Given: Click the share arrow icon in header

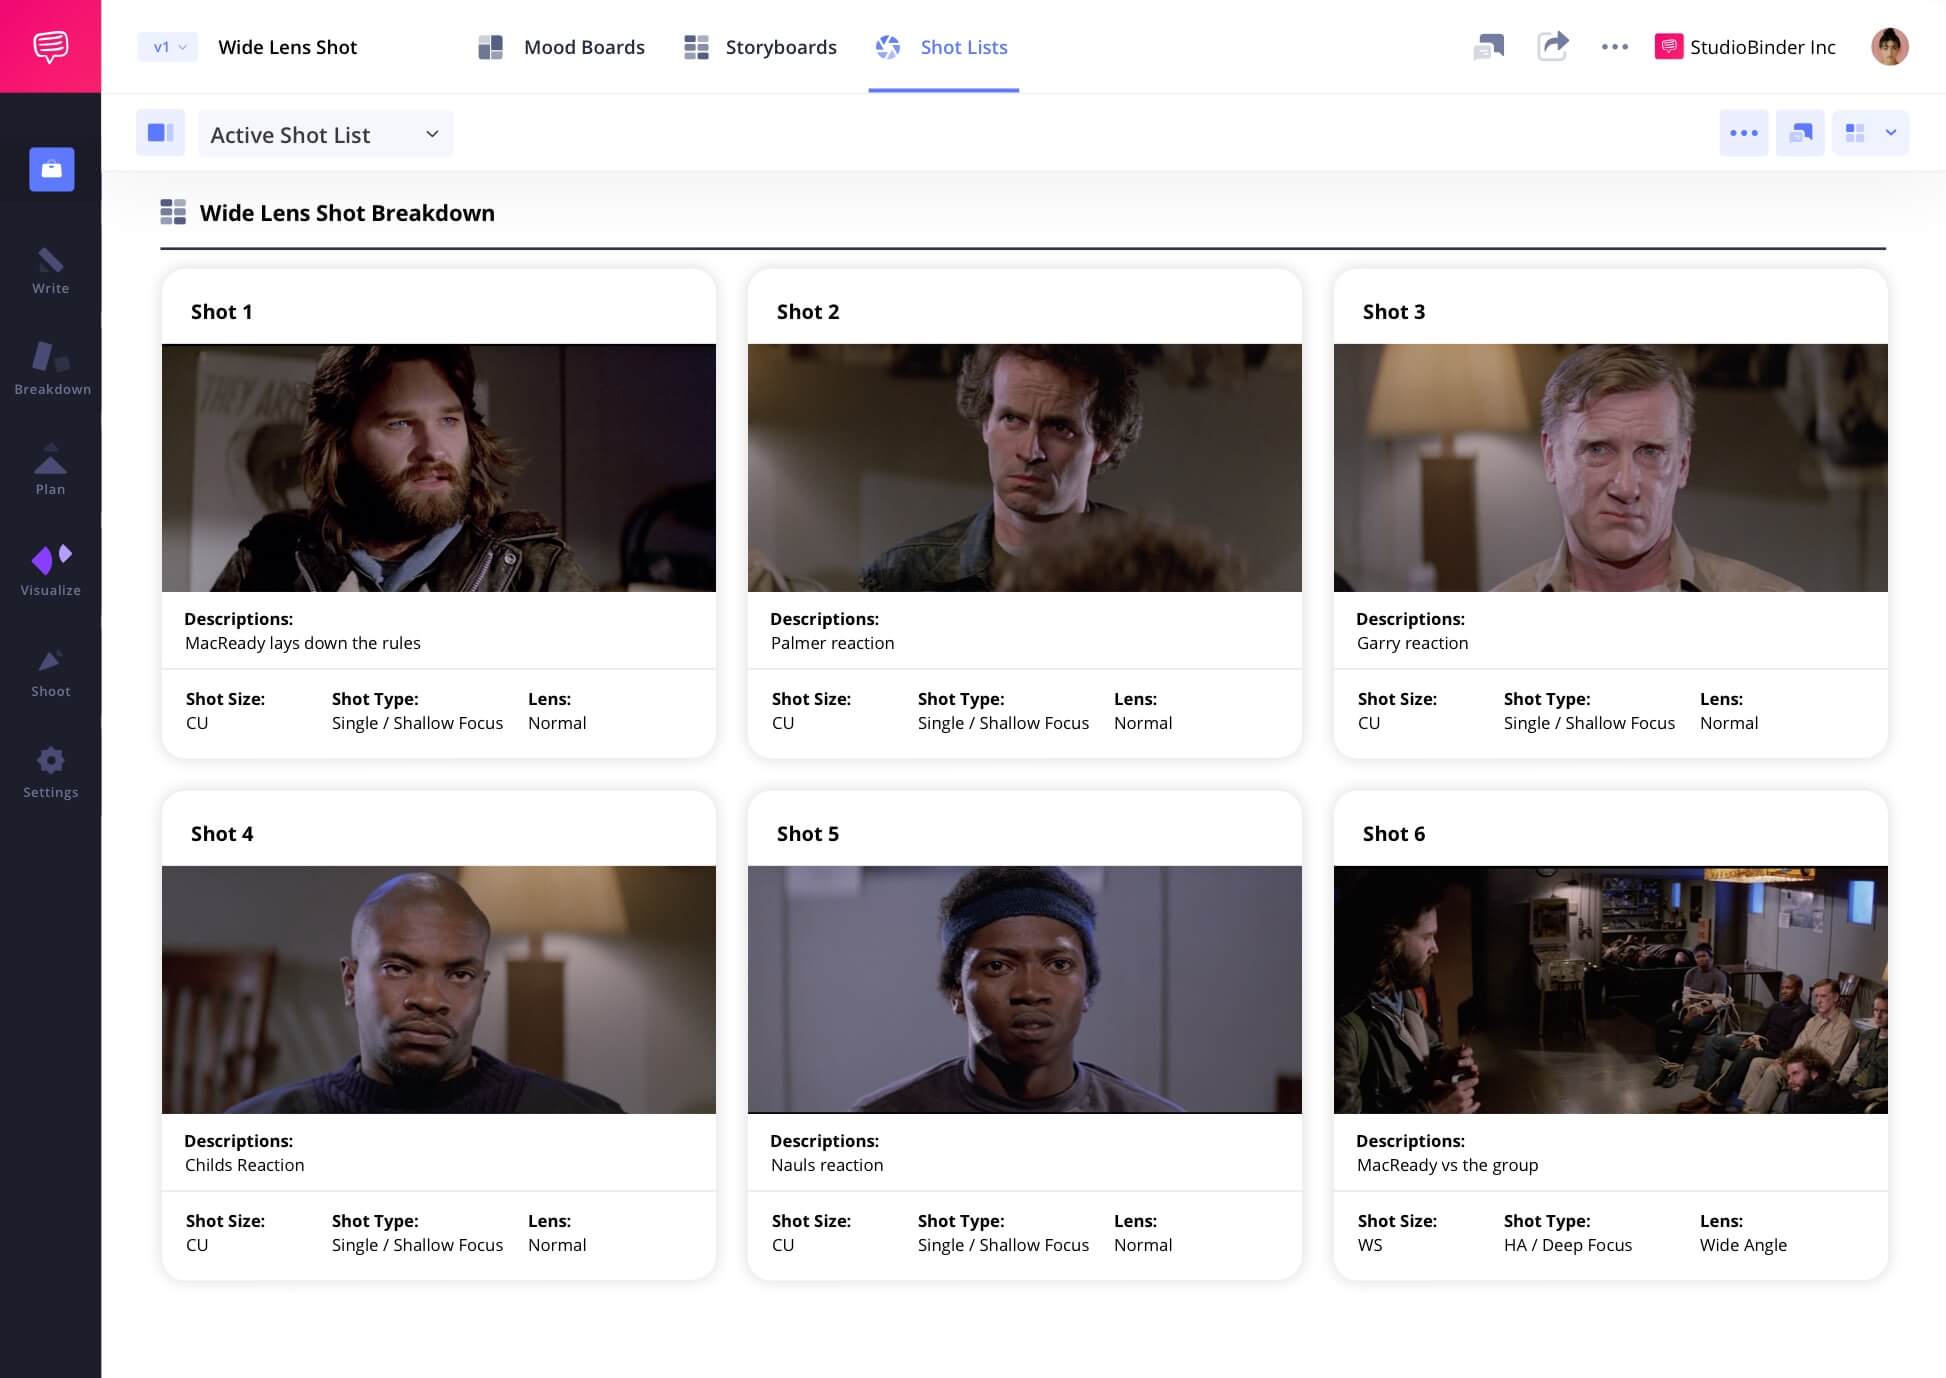Looking at the screenshot, I should [x=1552, y=46].
